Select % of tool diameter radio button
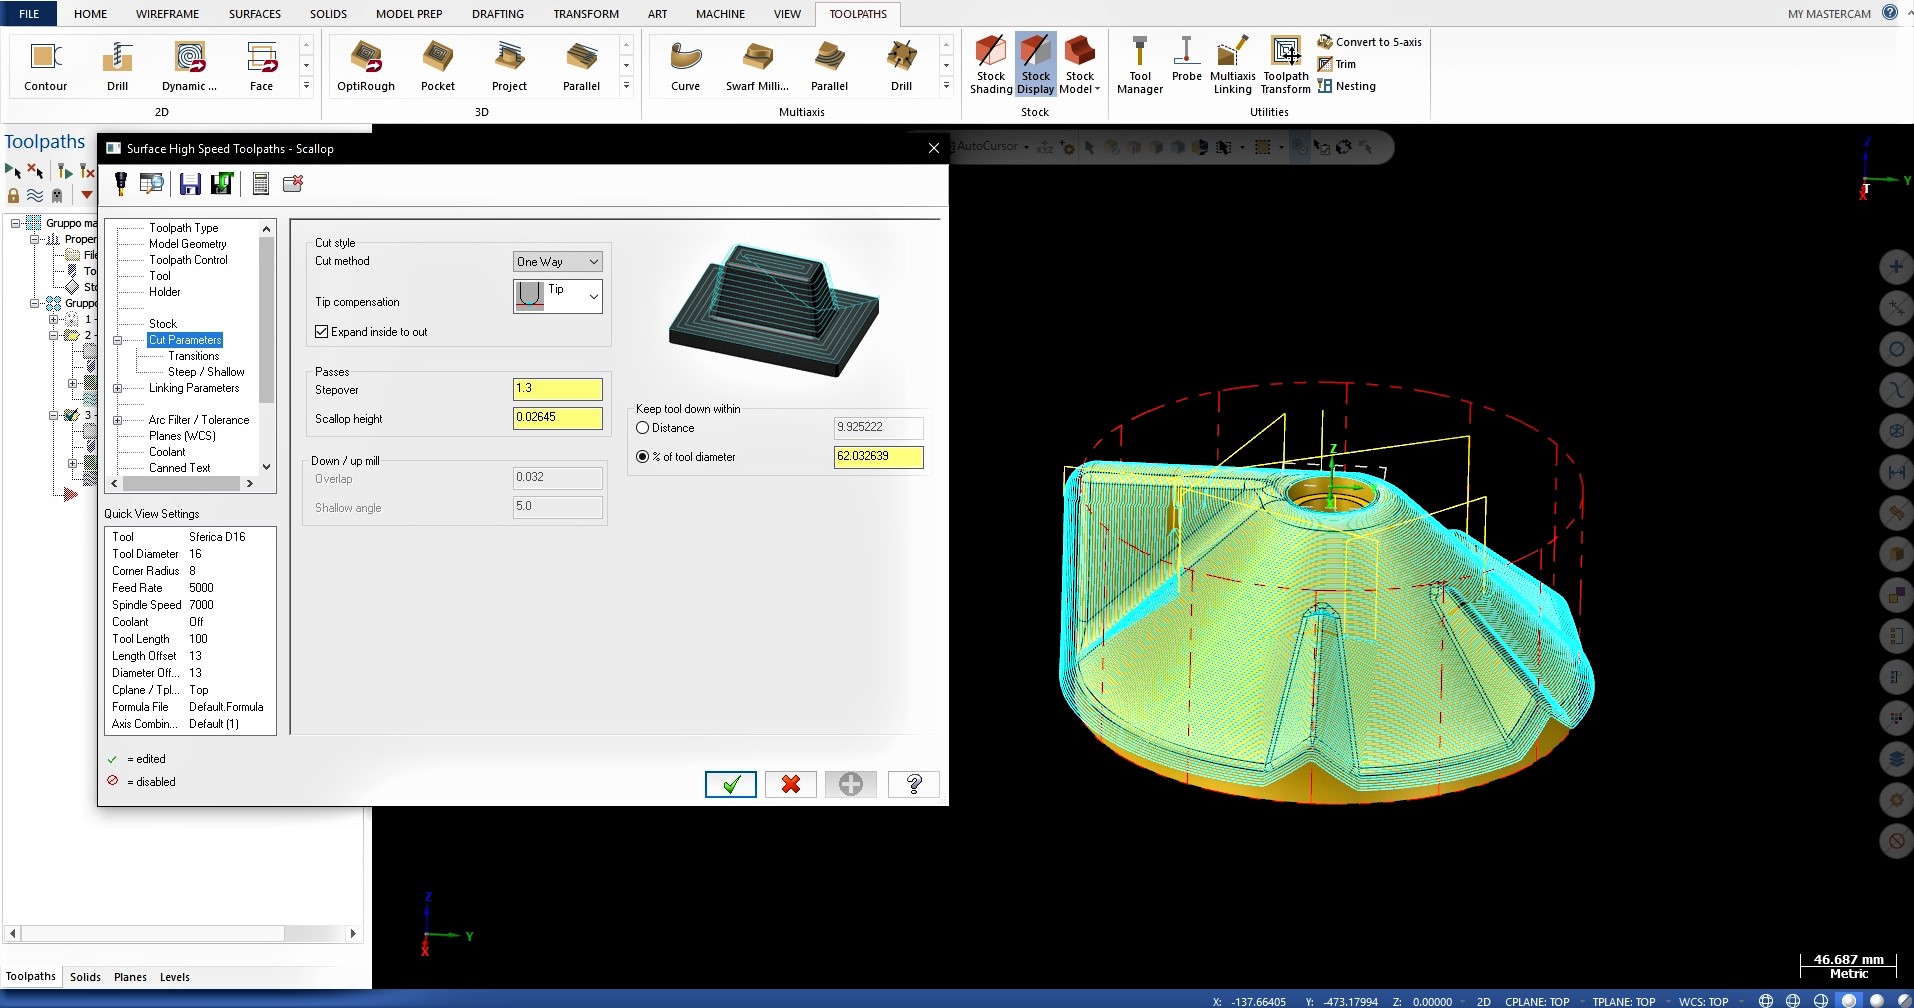 pos(643,457)
